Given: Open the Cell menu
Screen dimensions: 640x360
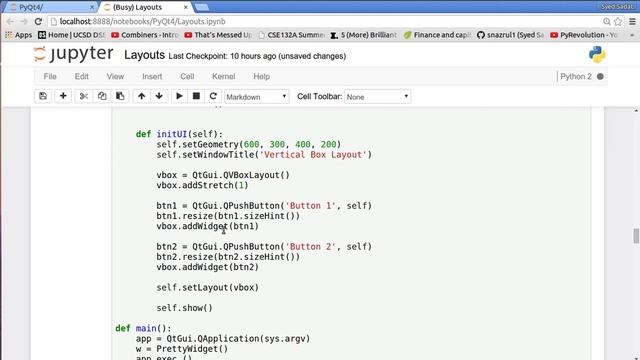Looking at the screenshot, I should tap(187, 77).
